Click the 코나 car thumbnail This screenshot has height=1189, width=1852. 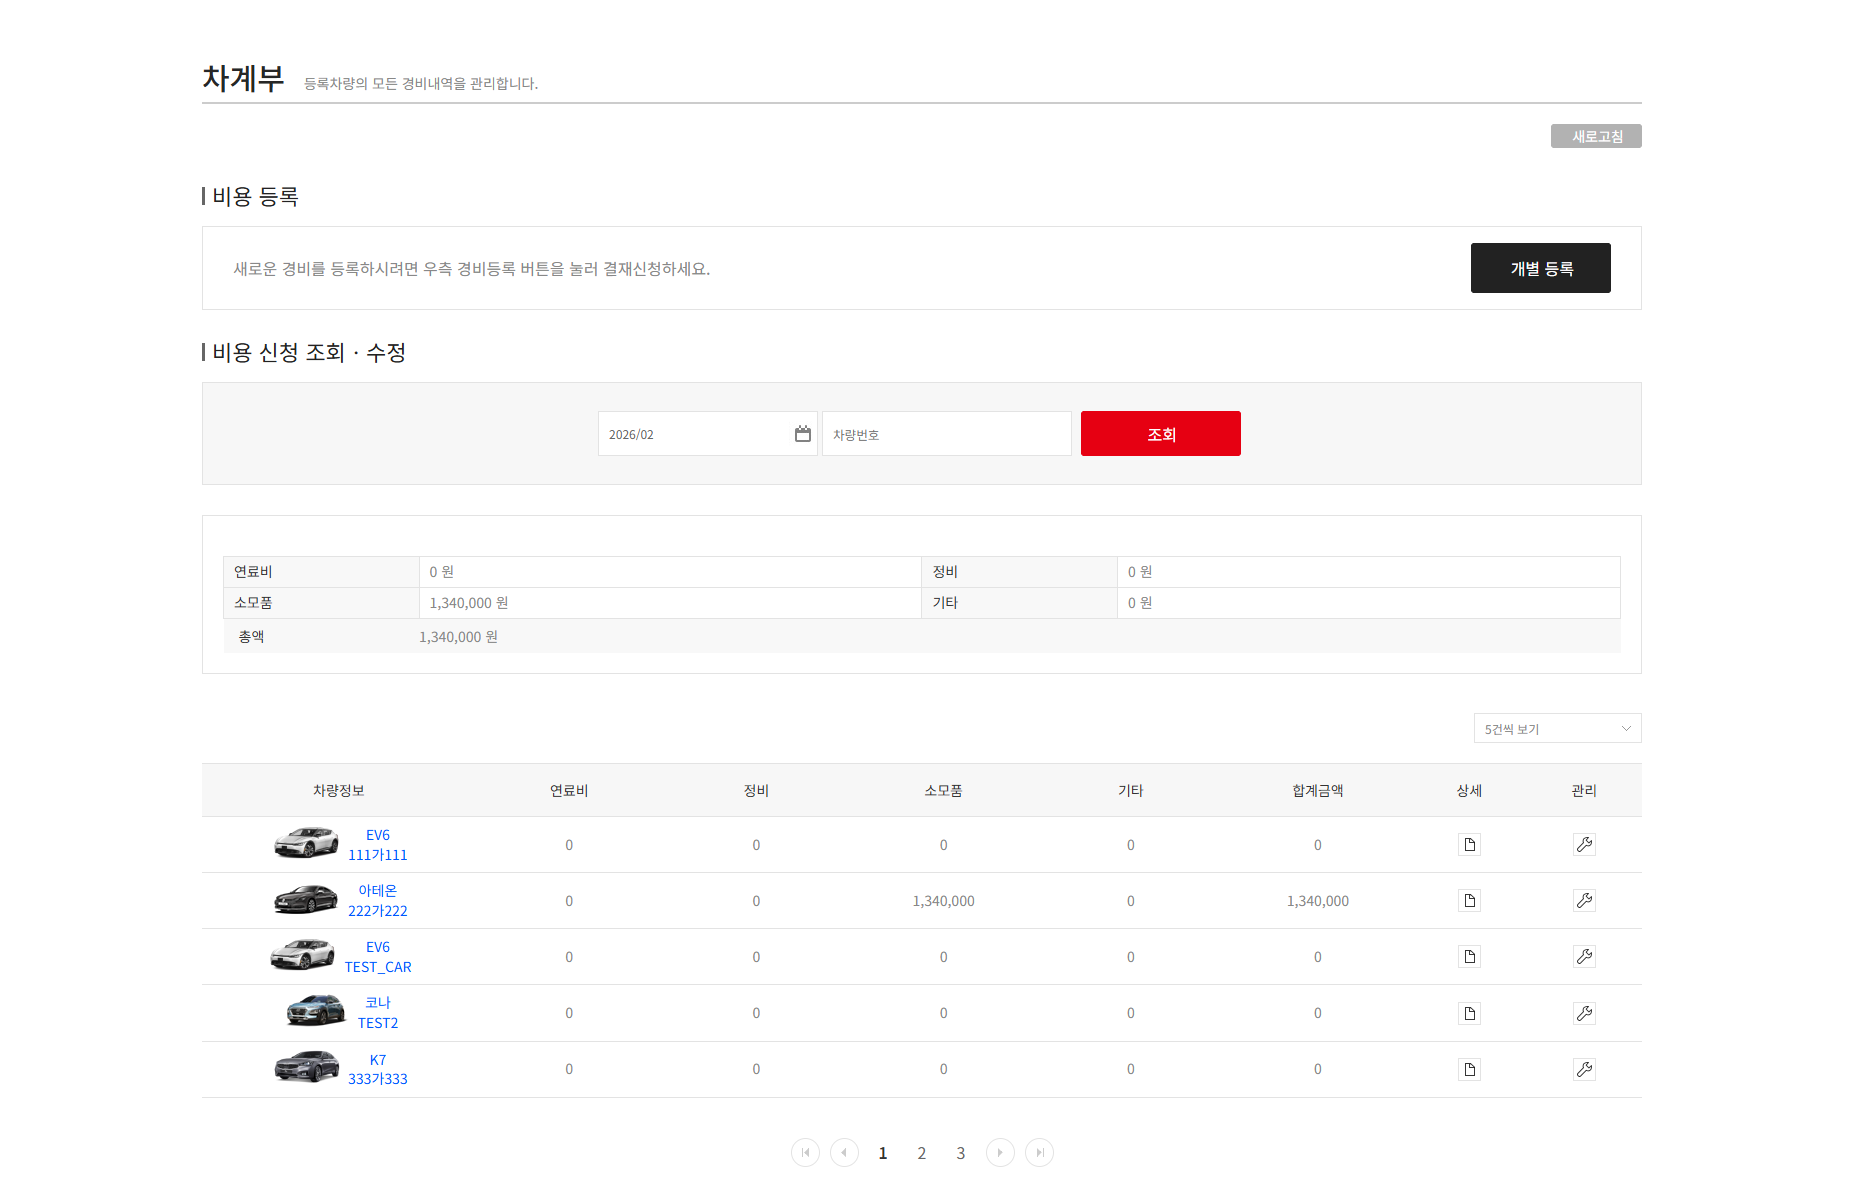(x=316, y=1011)
